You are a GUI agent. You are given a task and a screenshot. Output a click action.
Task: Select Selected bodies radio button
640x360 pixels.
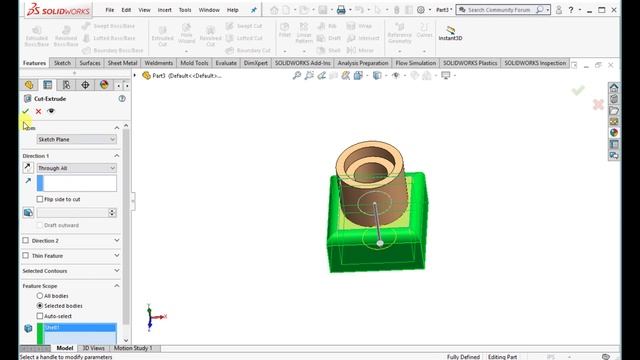(x=40, y=305)
